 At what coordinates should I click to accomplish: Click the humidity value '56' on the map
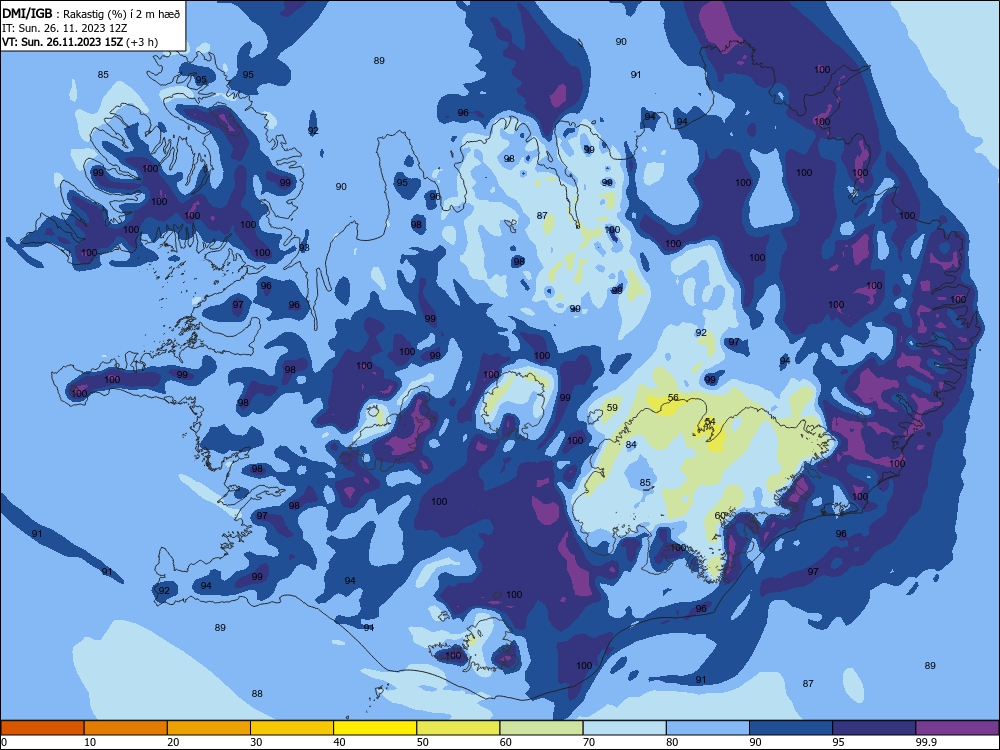673,397
